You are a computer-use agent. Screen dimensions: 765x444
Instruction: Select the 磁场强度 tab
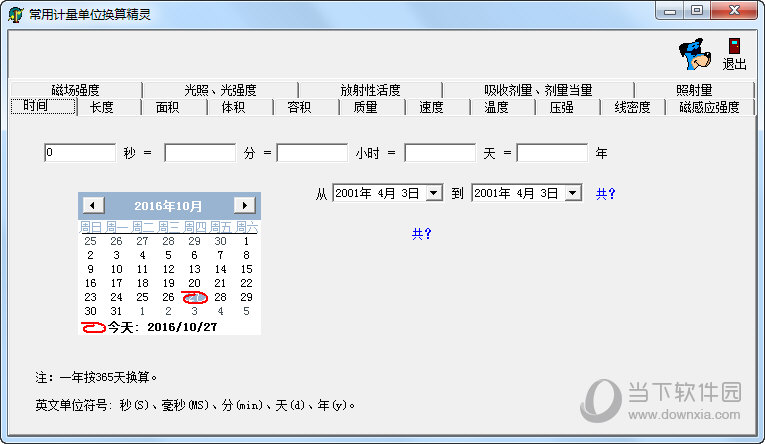click(76, 90)
